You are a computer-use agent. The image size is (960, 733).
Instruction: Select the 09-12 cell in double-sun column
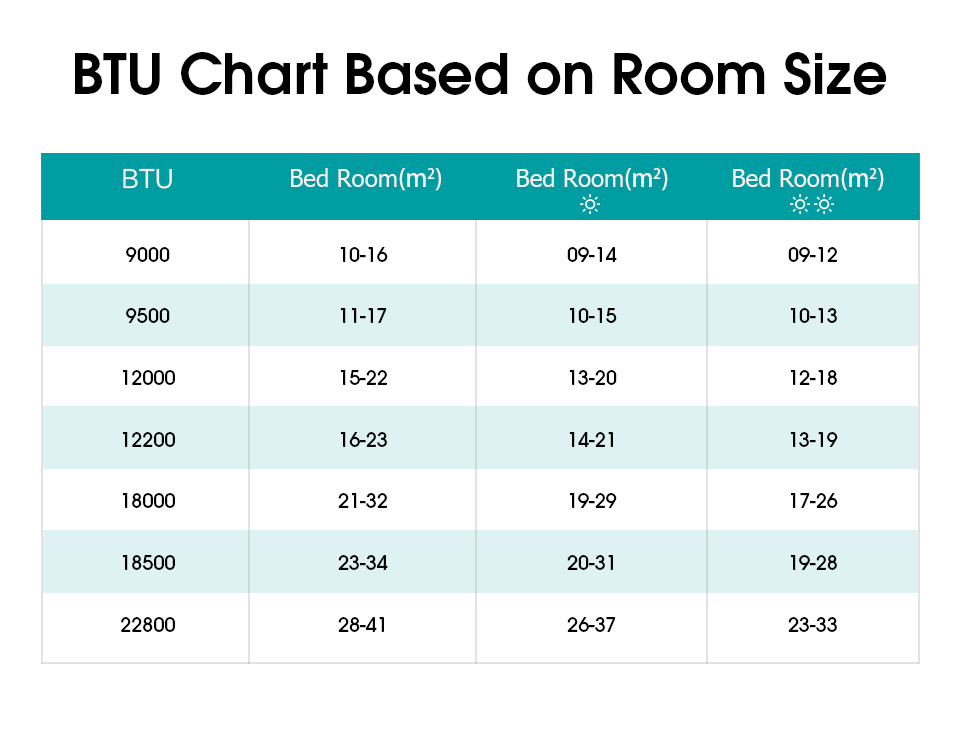click(x=812, y=255)
